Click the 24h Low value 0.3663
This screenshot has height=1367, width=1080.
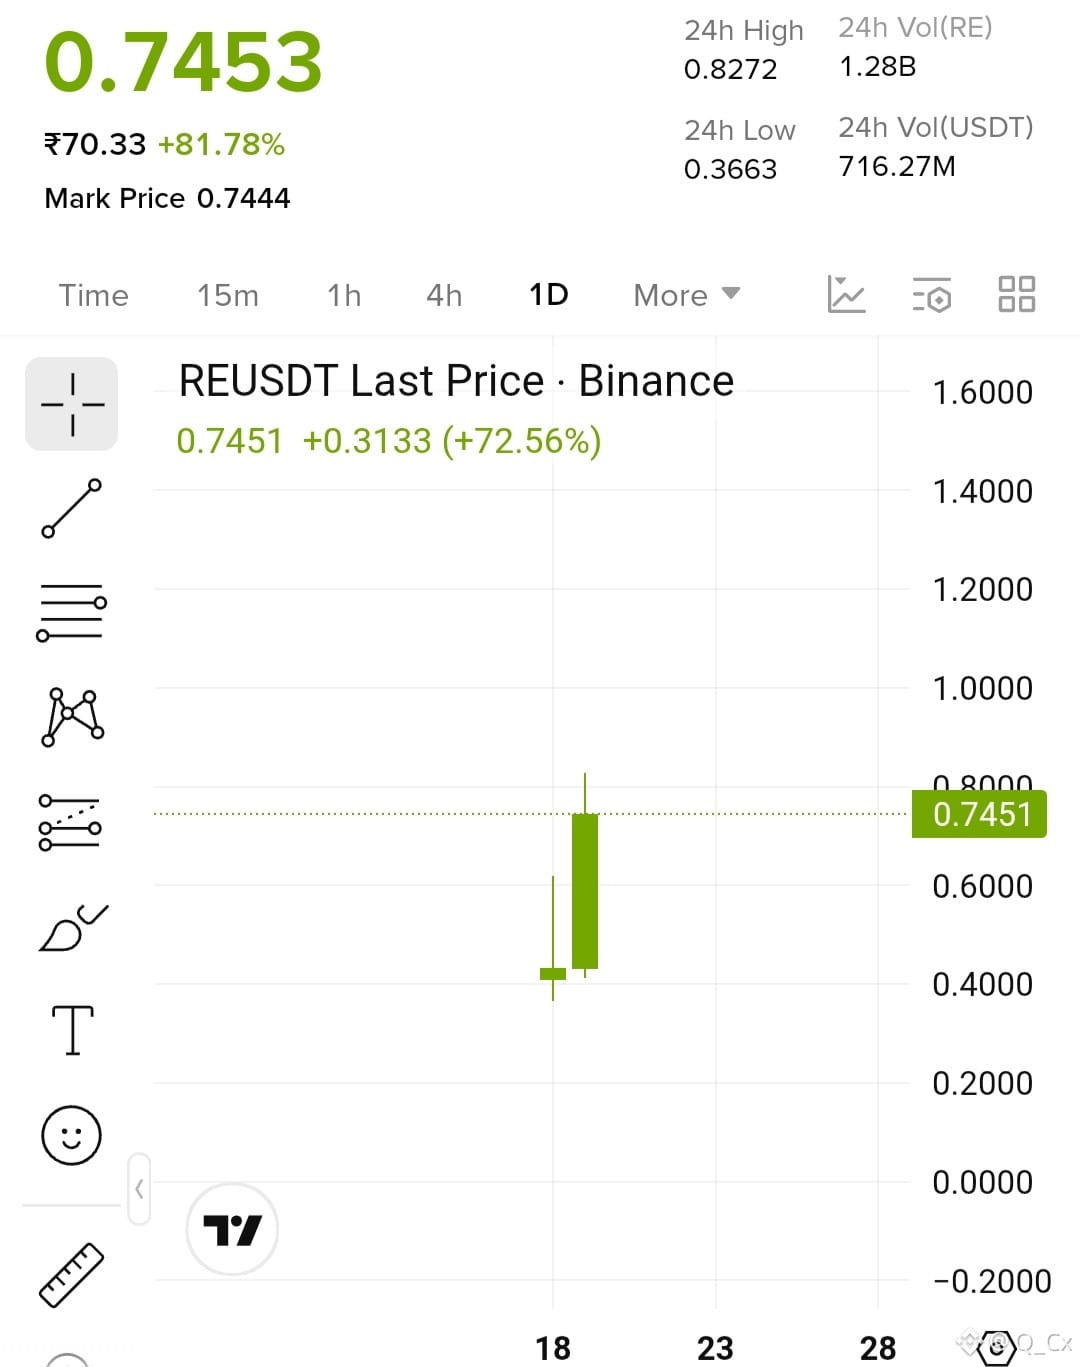pos(730,169)
